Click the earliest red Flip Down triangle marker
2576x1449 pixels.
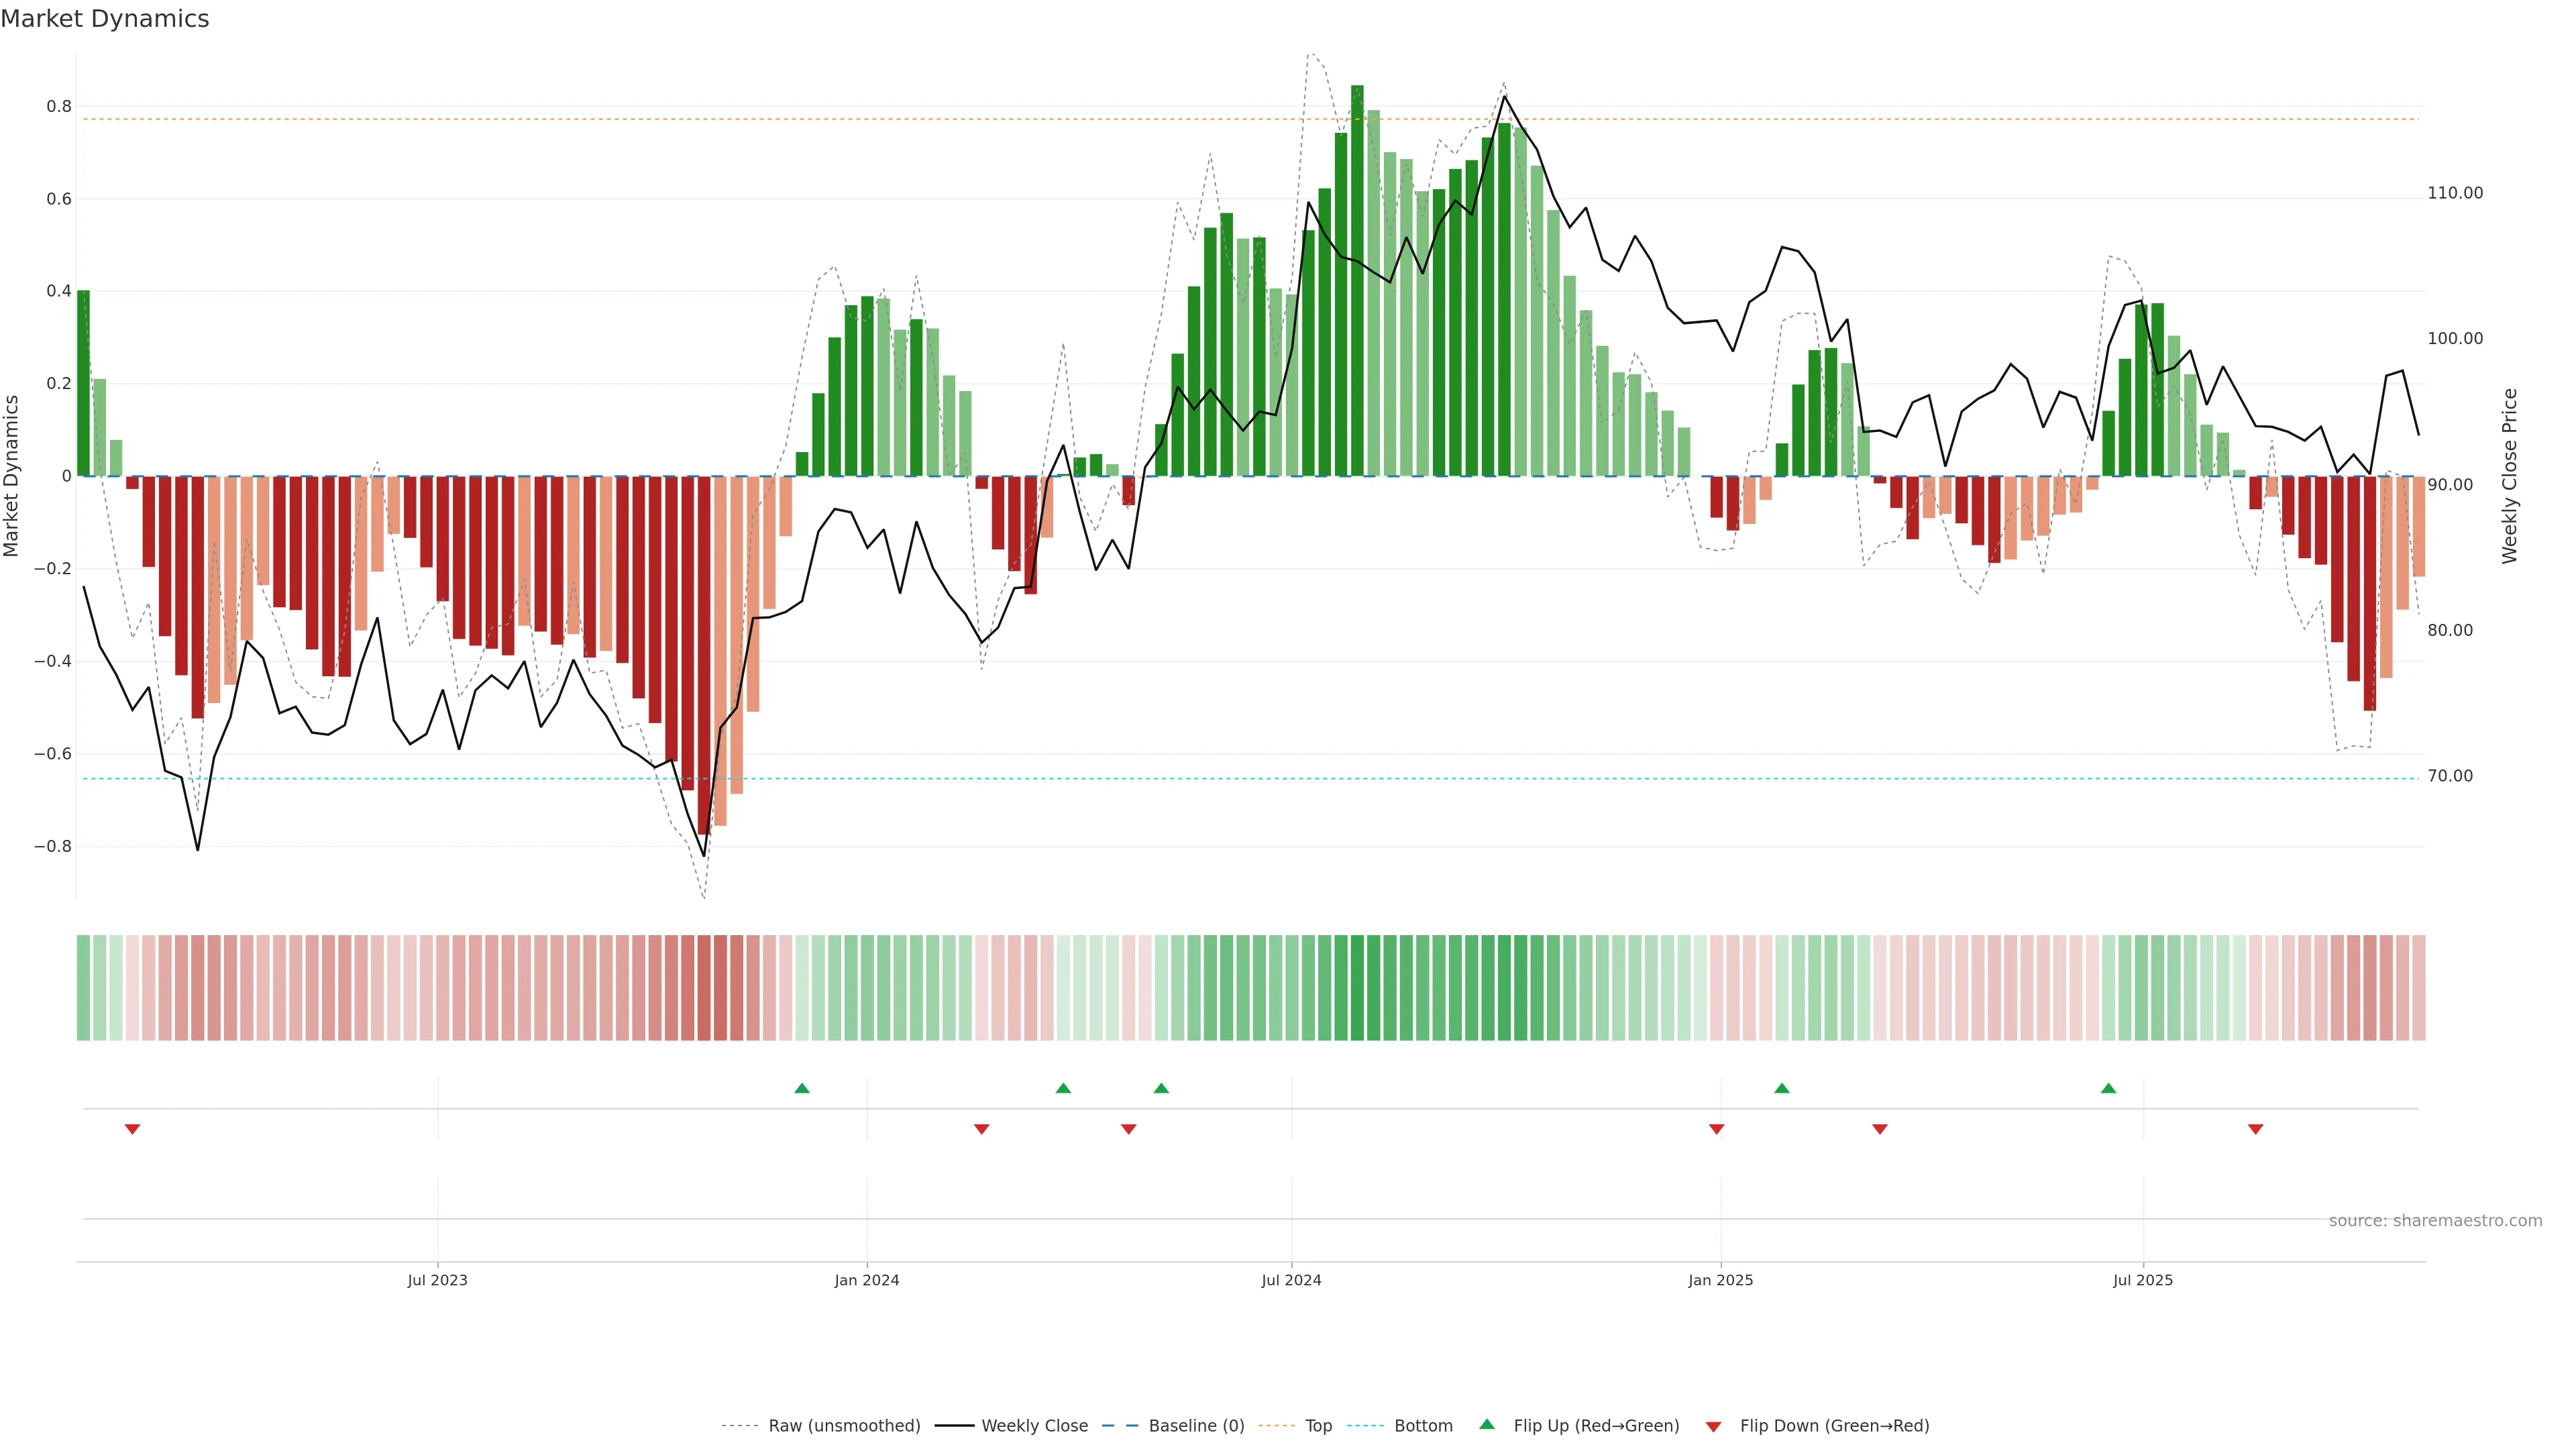(x=132, y=1129)
